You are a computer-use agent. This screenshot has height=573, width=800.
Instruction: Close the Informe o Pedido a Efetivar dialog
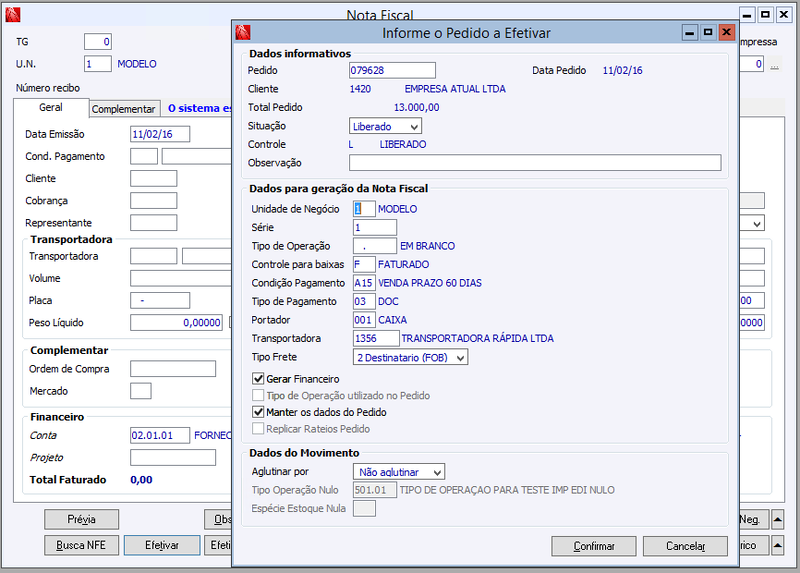coord(727,33)
